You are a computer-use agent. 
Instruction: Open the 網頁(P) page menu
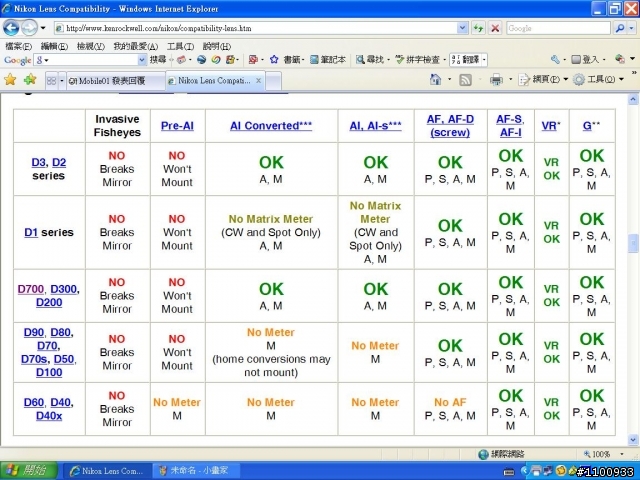tap(543, 80)
